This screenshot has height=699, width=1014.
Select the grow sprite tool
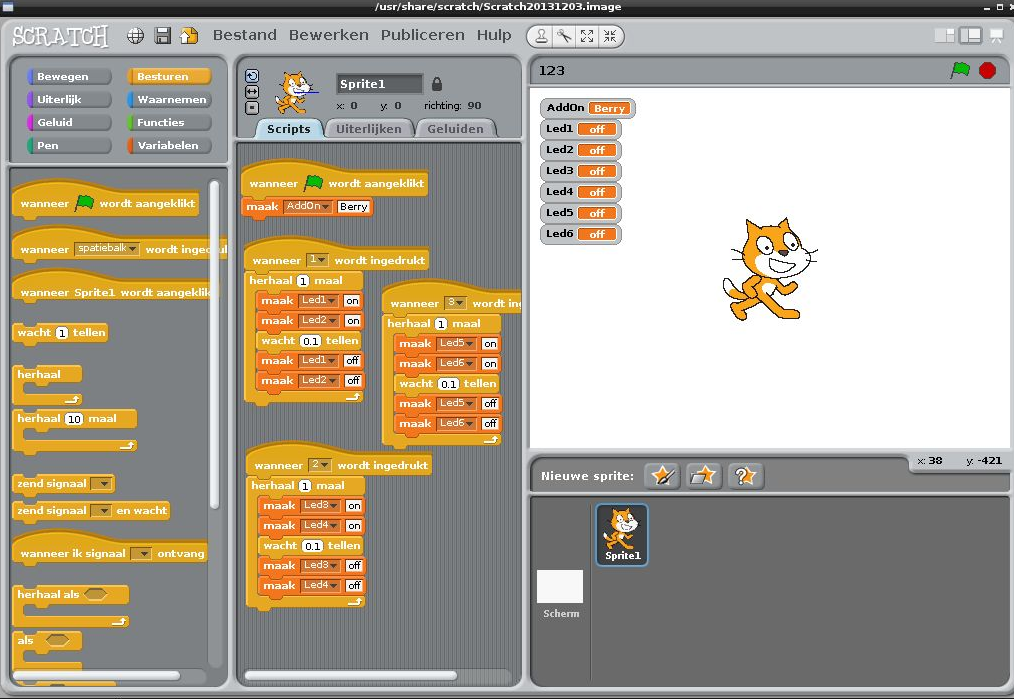(587, 36)
